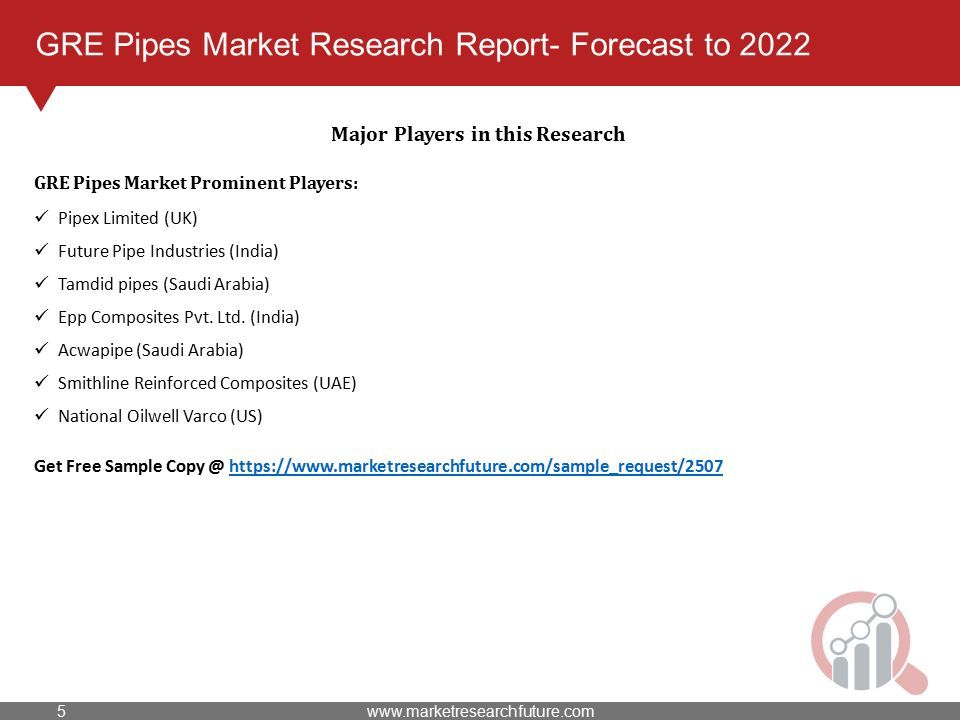Select 'Tamdid pipes (Saudi Arabia)' line
Screen dimensions: 960x720
click(164, 284)
